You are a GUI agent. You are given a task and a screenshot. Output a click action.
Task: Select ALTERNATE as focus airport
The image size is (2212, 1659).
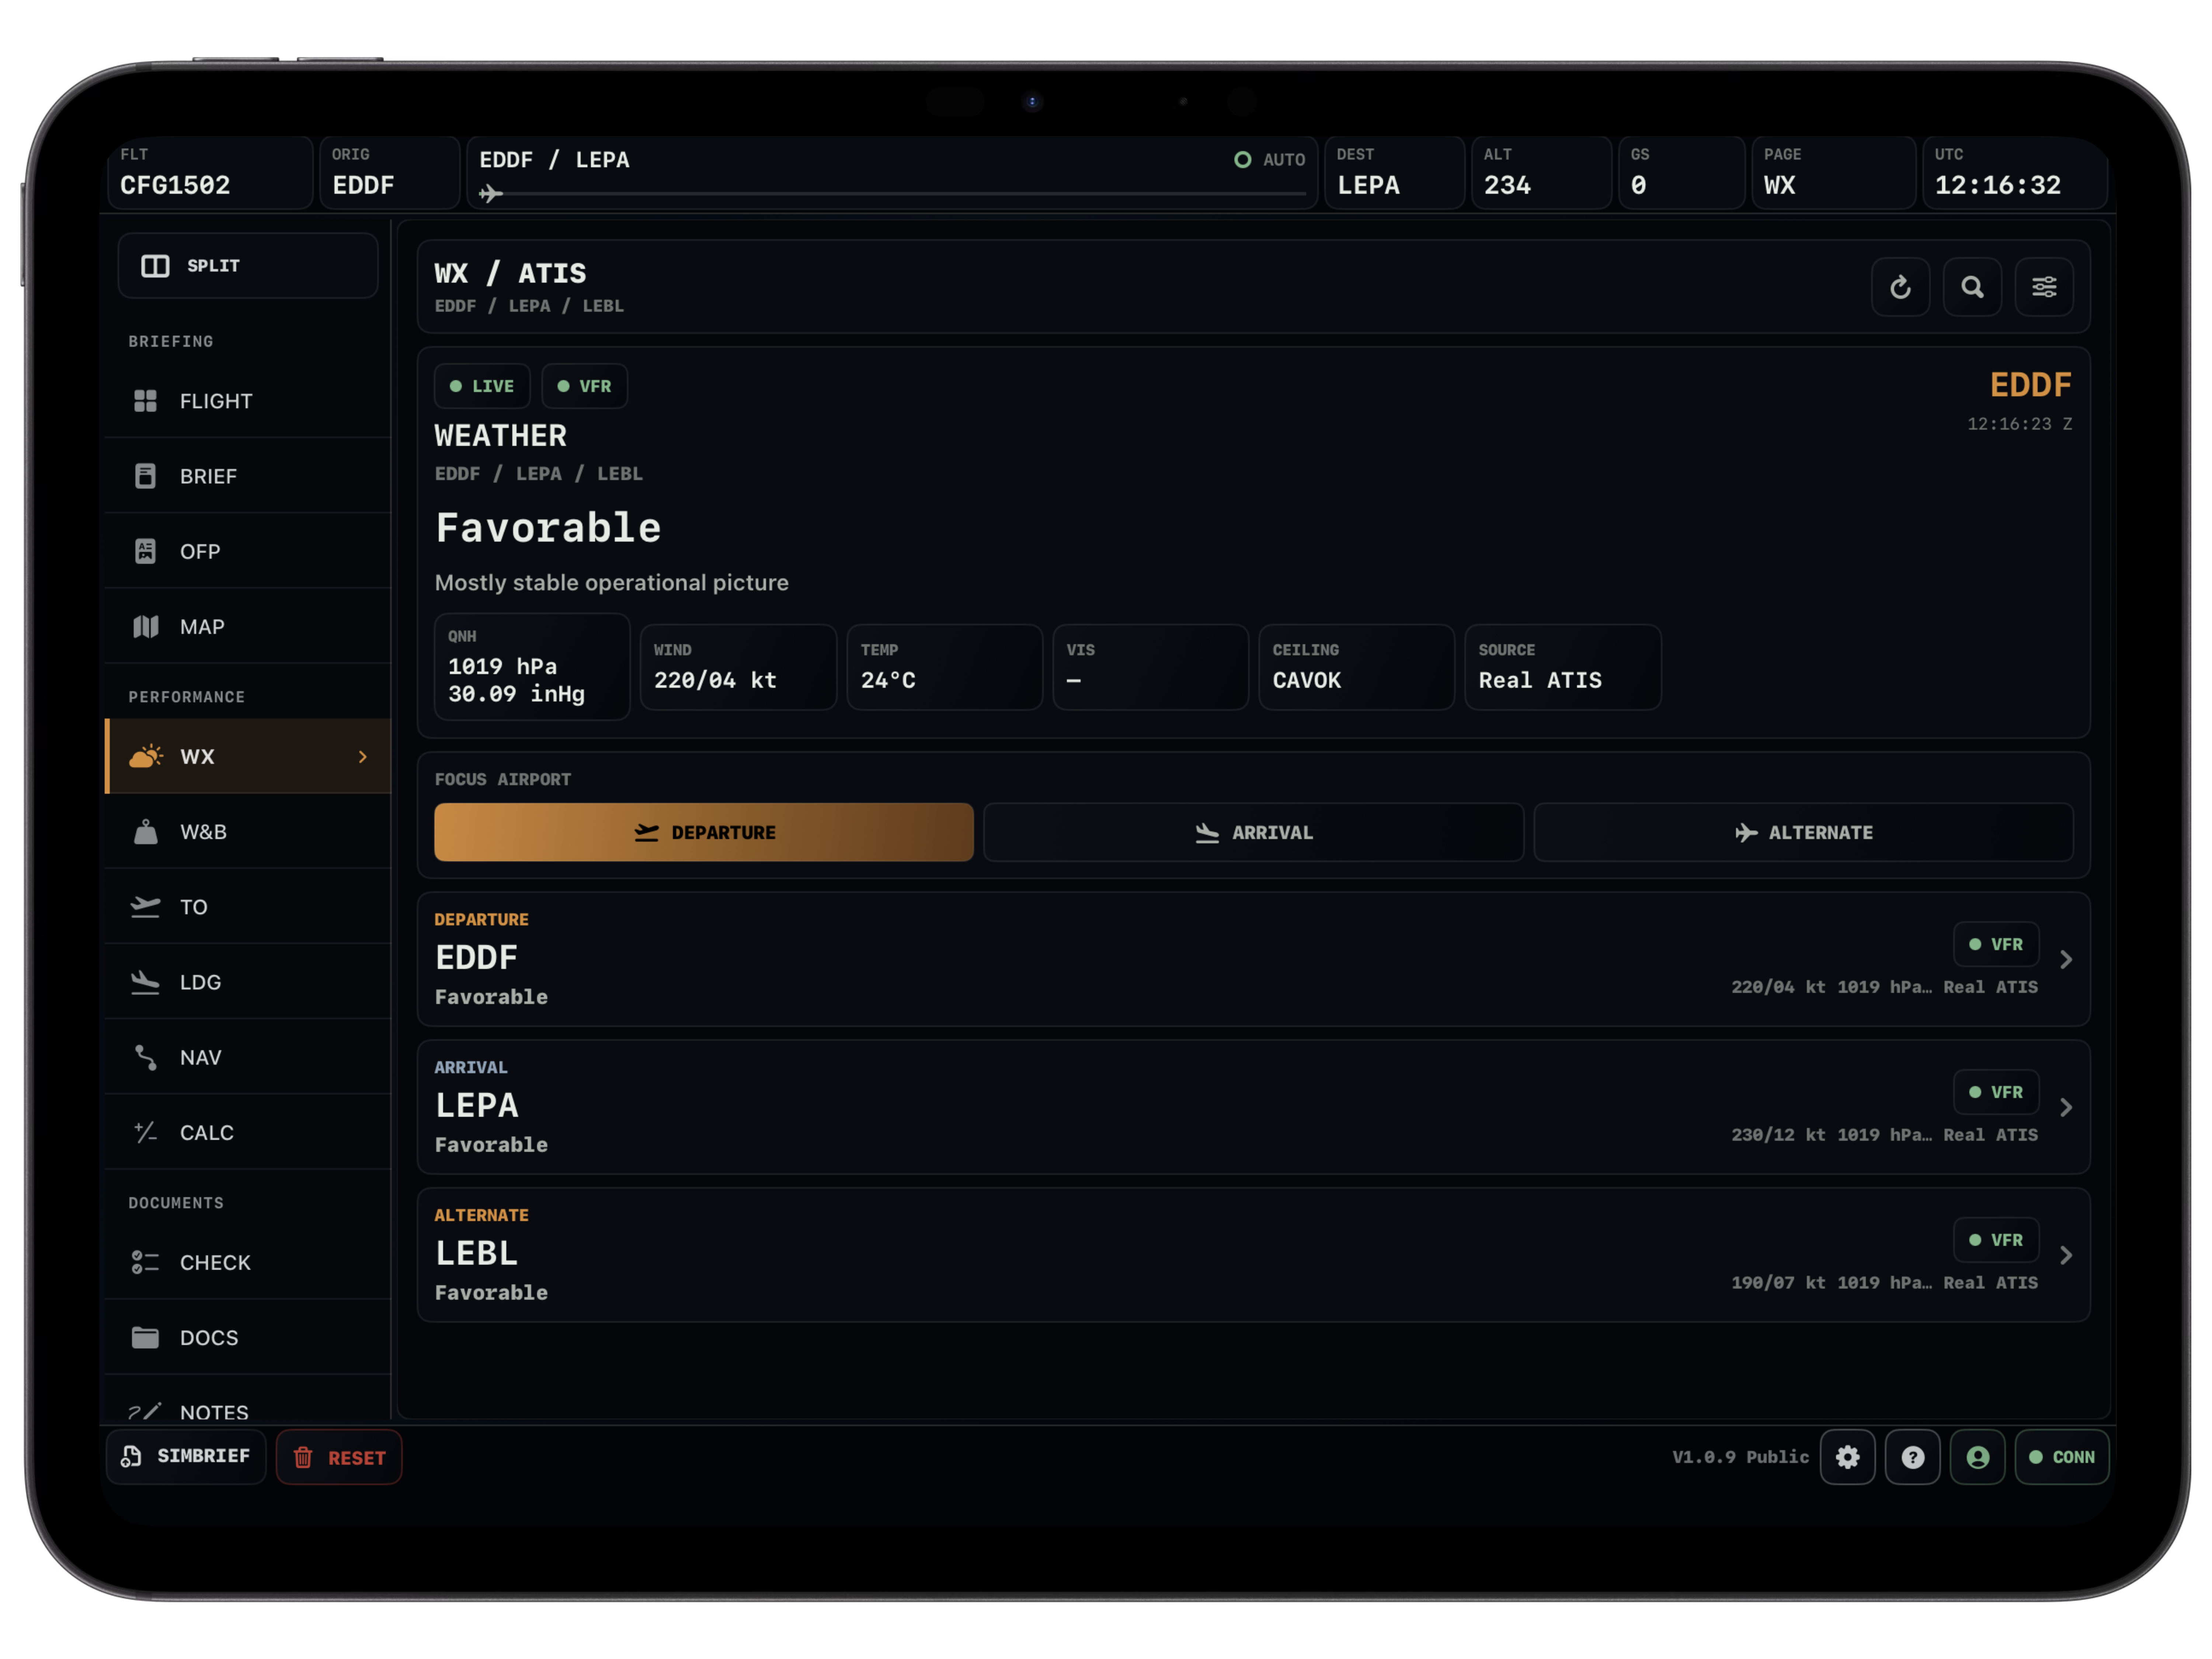[x=1804, y=832]
